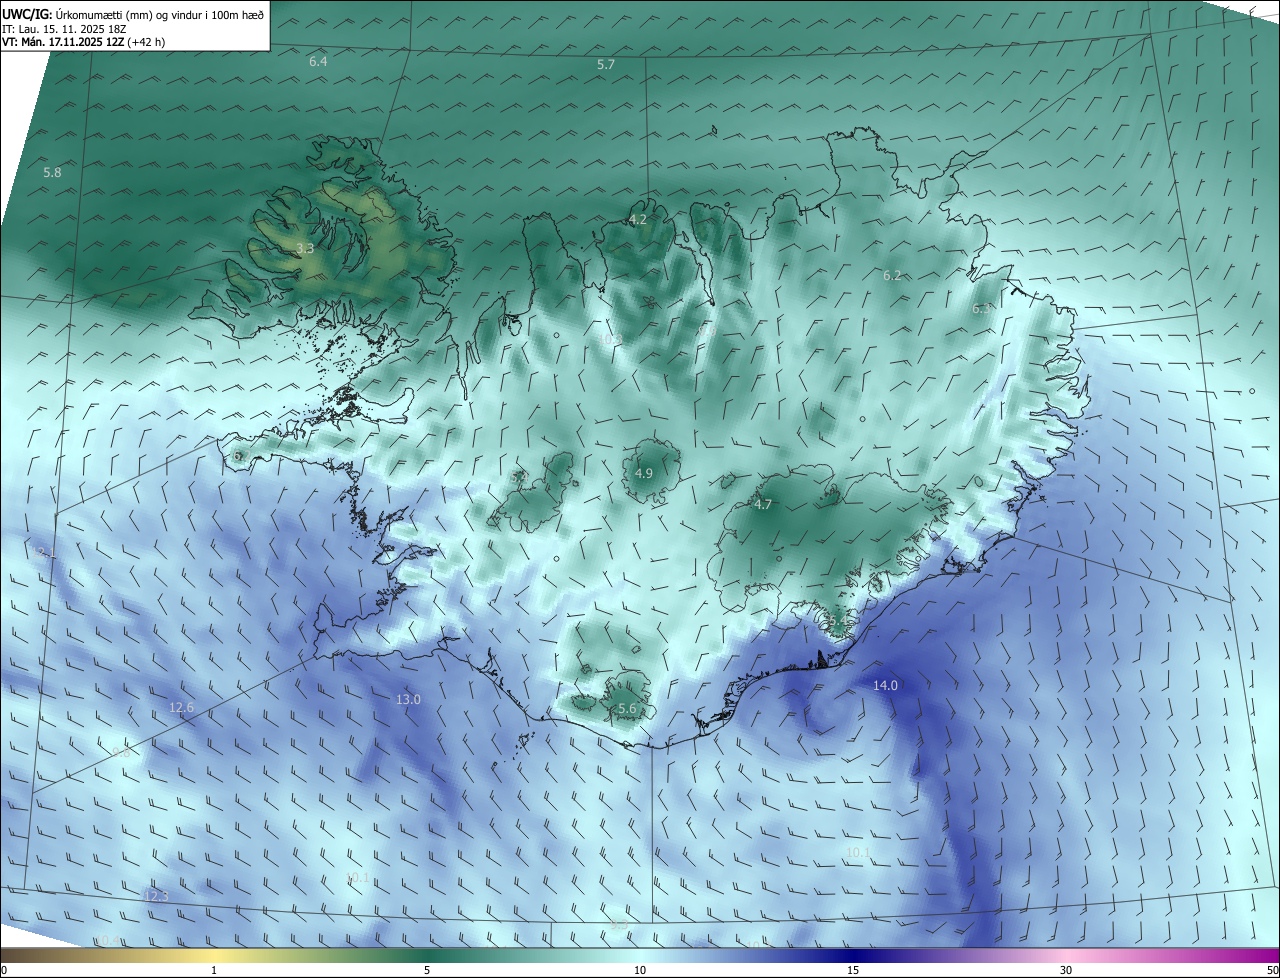Click the 4.2 value label on the map

(637, 219)
